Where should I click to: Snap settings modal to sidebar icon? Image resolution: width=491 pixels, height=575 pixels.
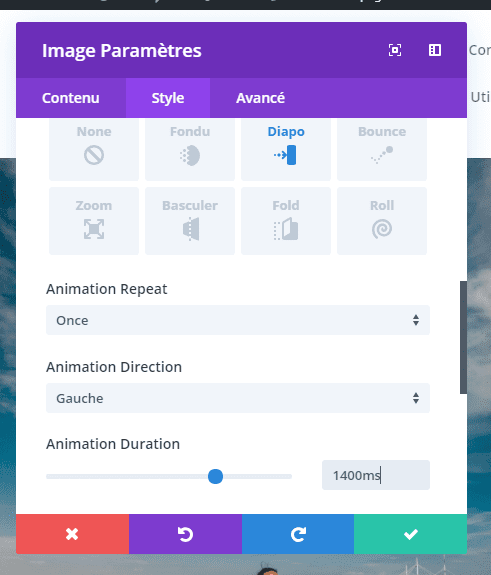[435, 50]
